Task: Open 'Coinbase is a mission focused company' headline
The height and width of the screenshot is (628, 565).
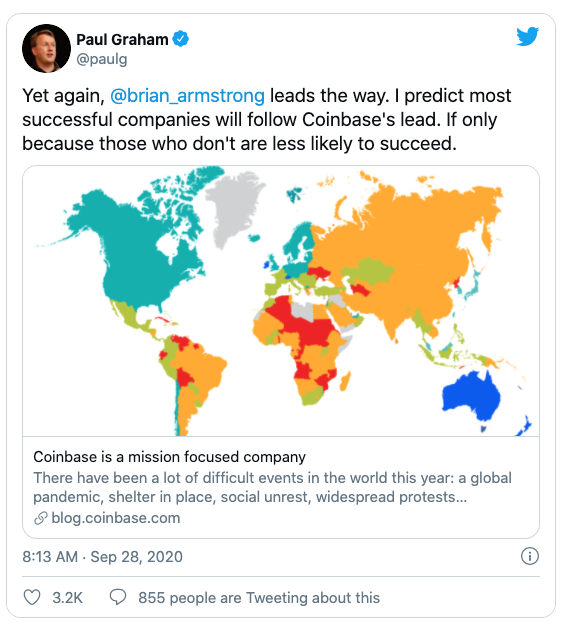Action: click(x=169, y=457)
